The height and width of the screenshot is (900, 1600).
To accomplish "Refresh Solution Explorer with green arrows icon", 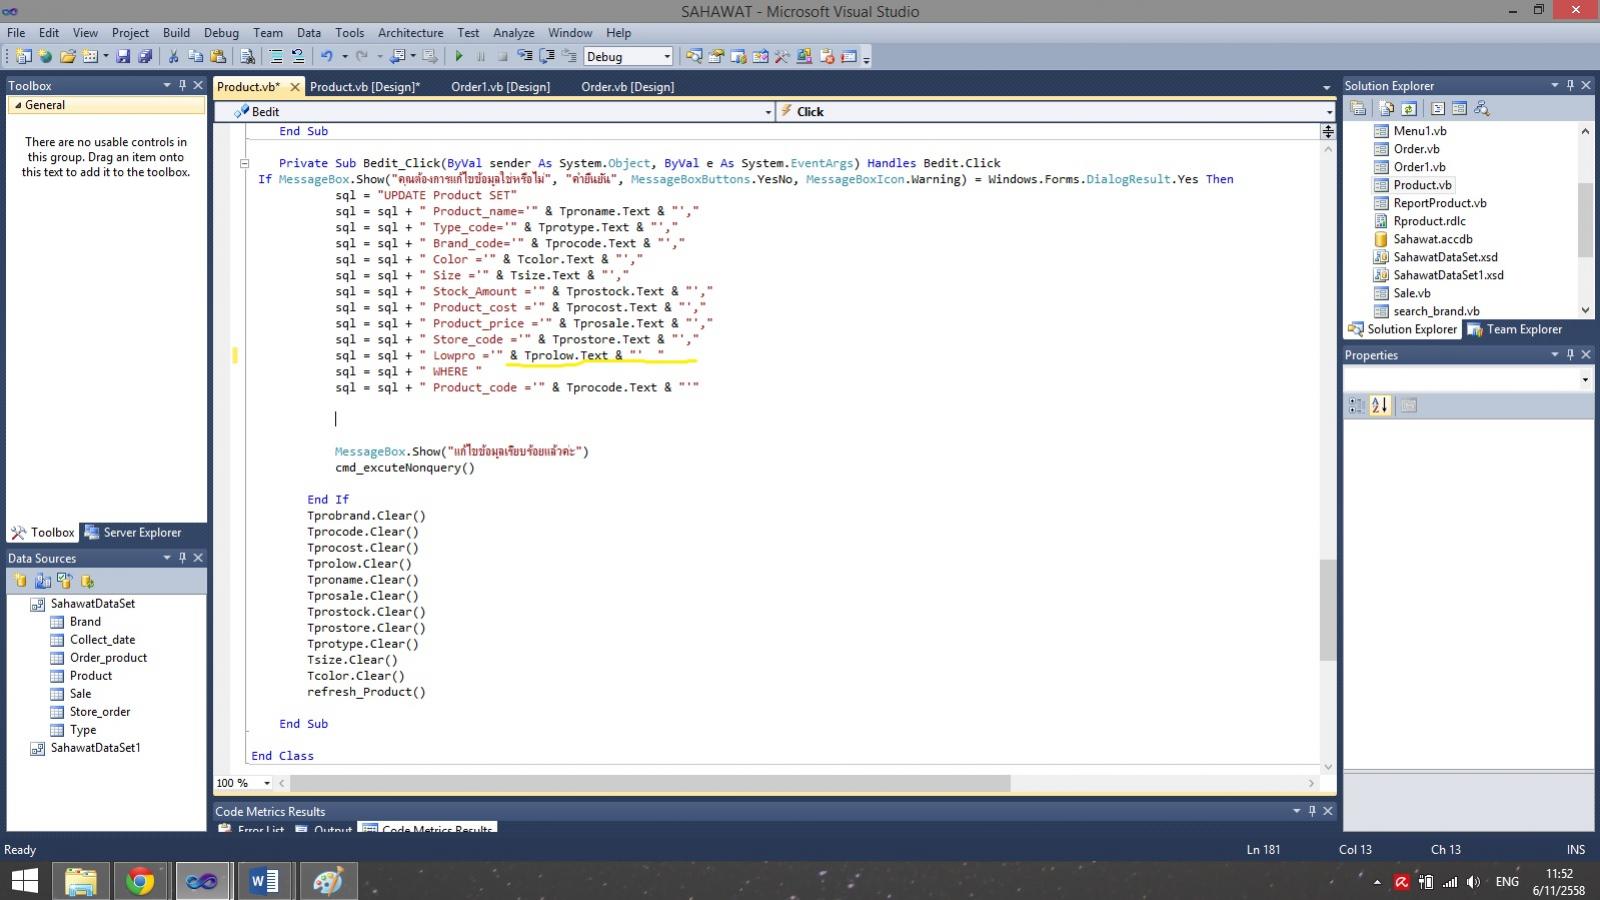I will click(1409, 108).
